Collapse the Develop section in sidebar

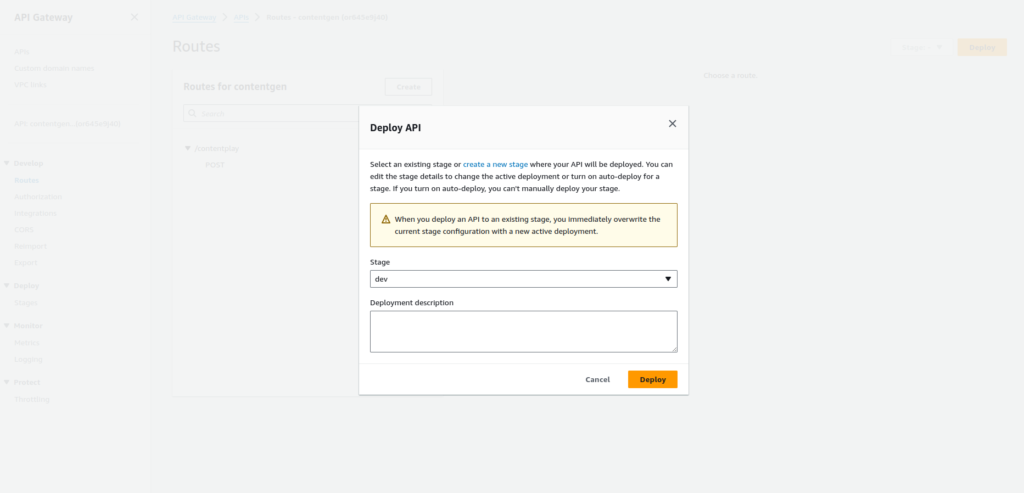(7, 163)
